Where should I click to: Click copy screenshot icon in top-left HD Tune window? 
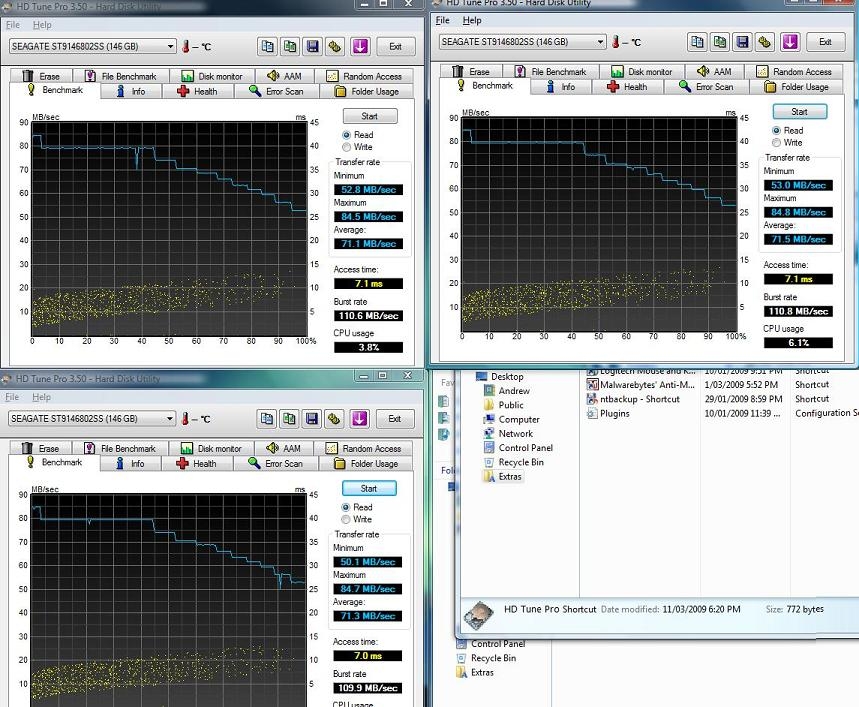290,47
